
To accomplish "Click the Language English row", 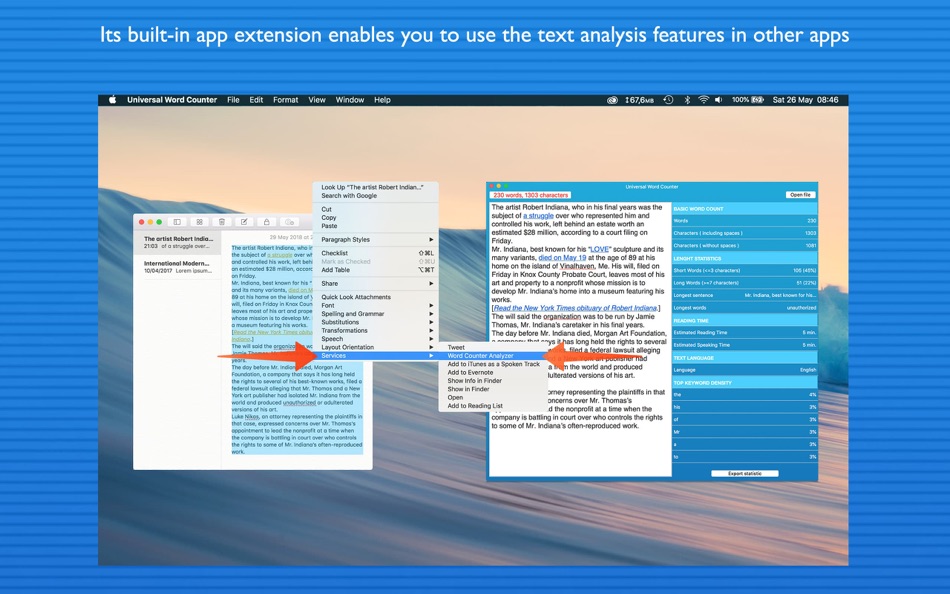I will pyautogui.click(x=745, y=370).
